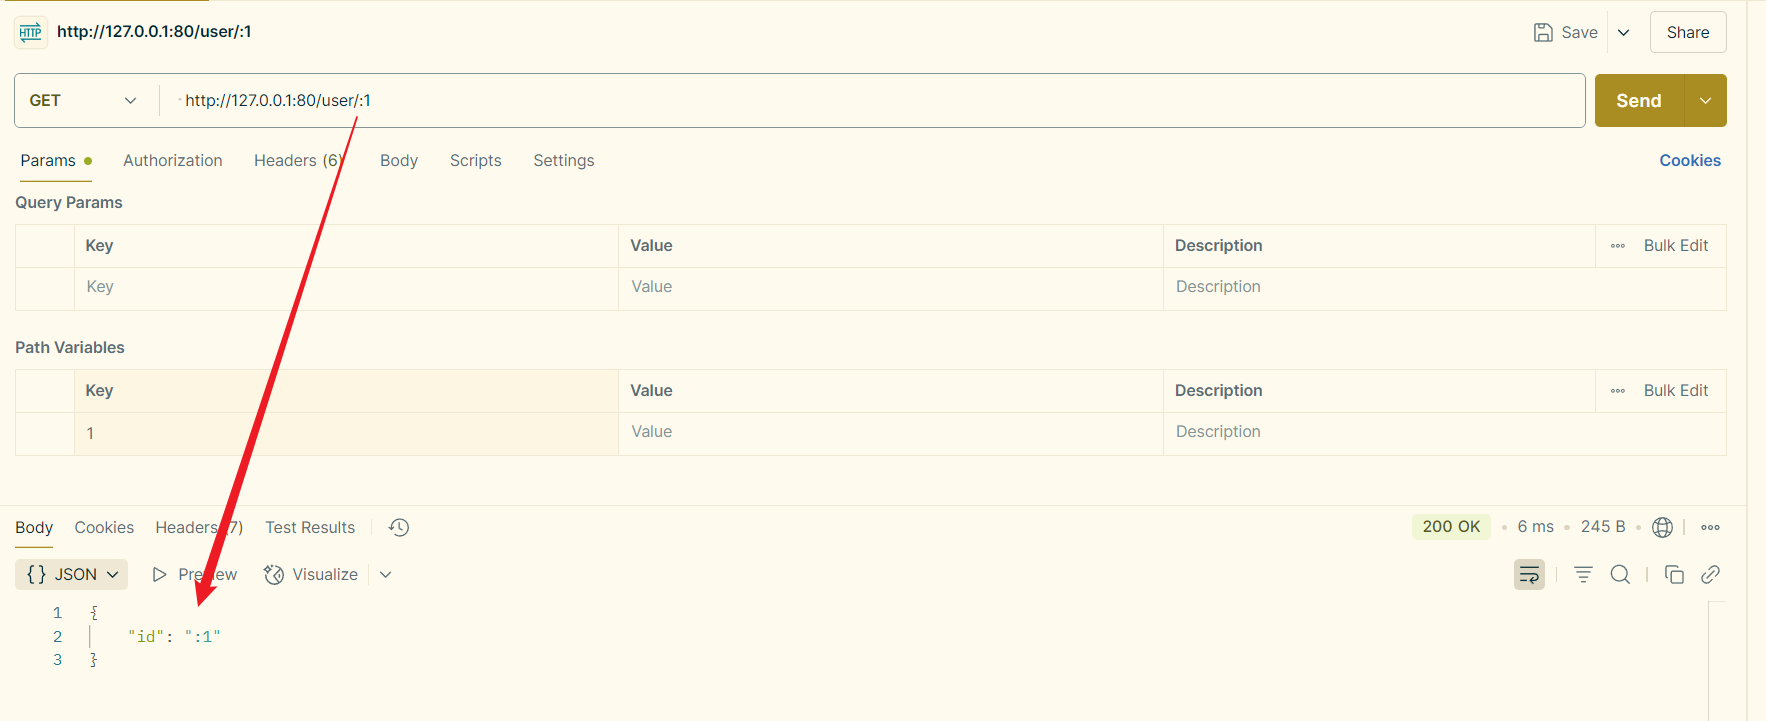Open the response Cookies tab
1766x721 pixels.
click(x=104, y=527)
